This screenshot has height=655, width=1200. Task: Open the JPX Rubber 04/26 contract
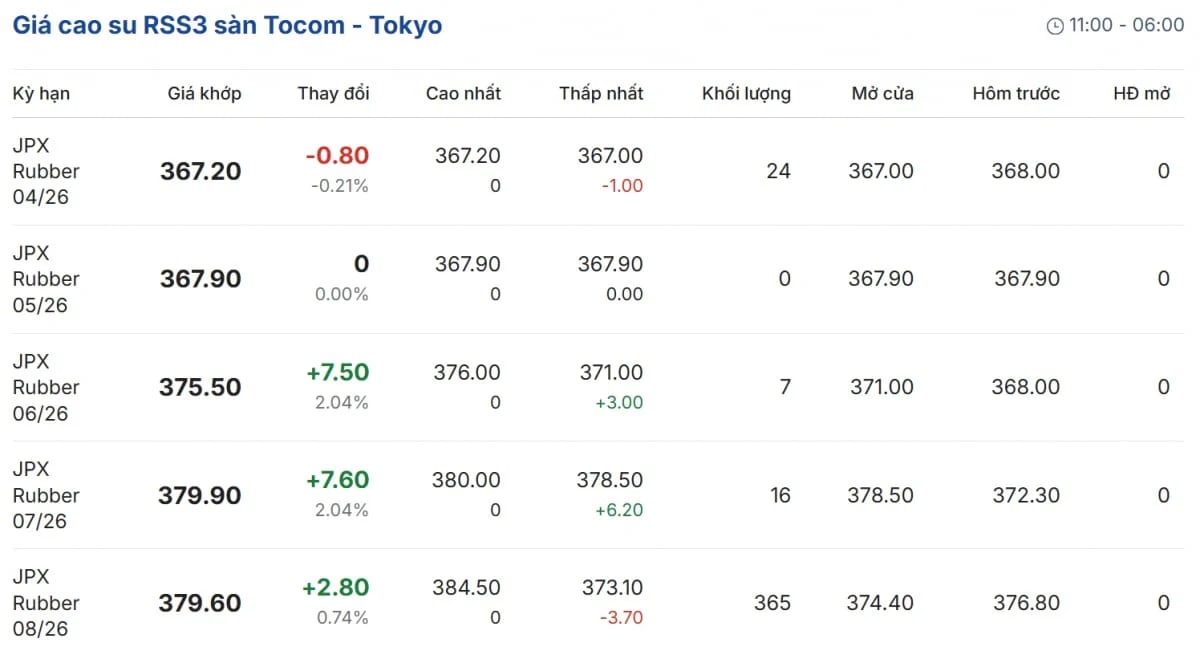point(46,171)
